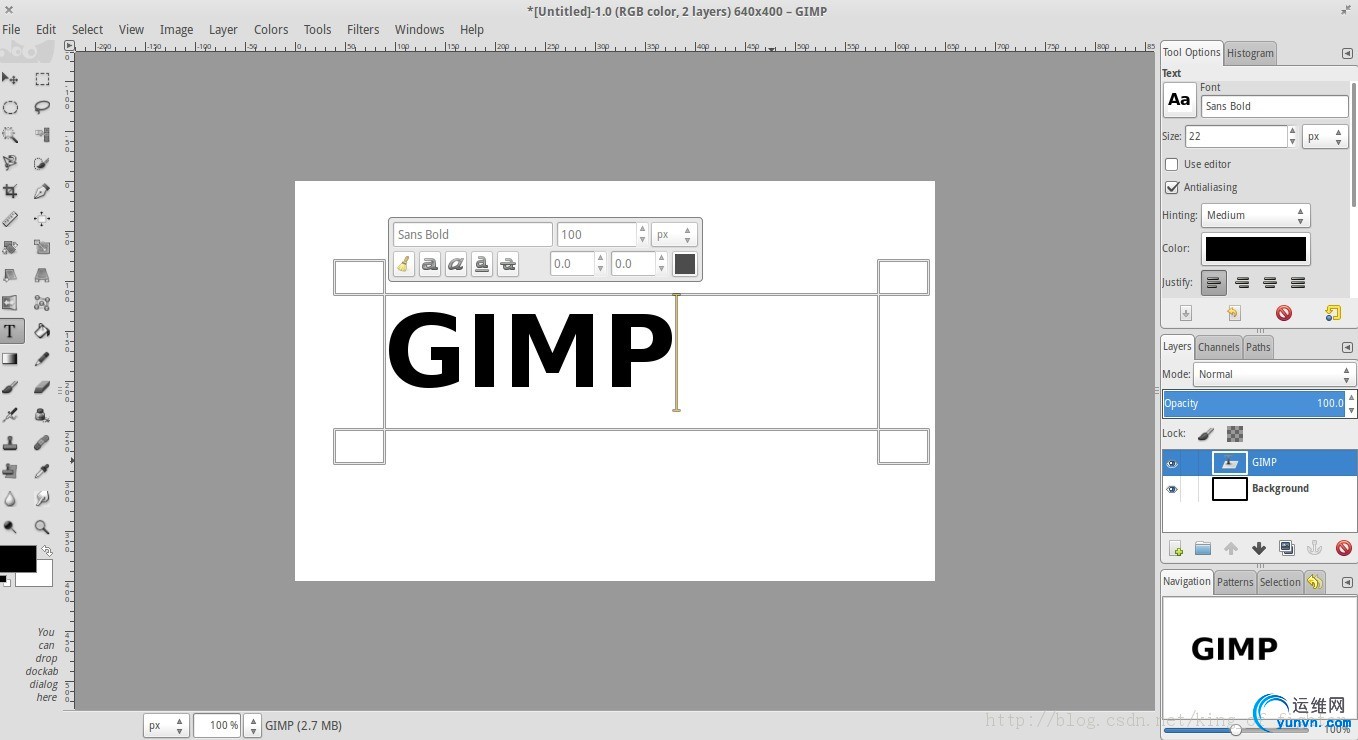
Task: Delete tool preset icon
Action: pyautogui.click(x=1284, y=313)
